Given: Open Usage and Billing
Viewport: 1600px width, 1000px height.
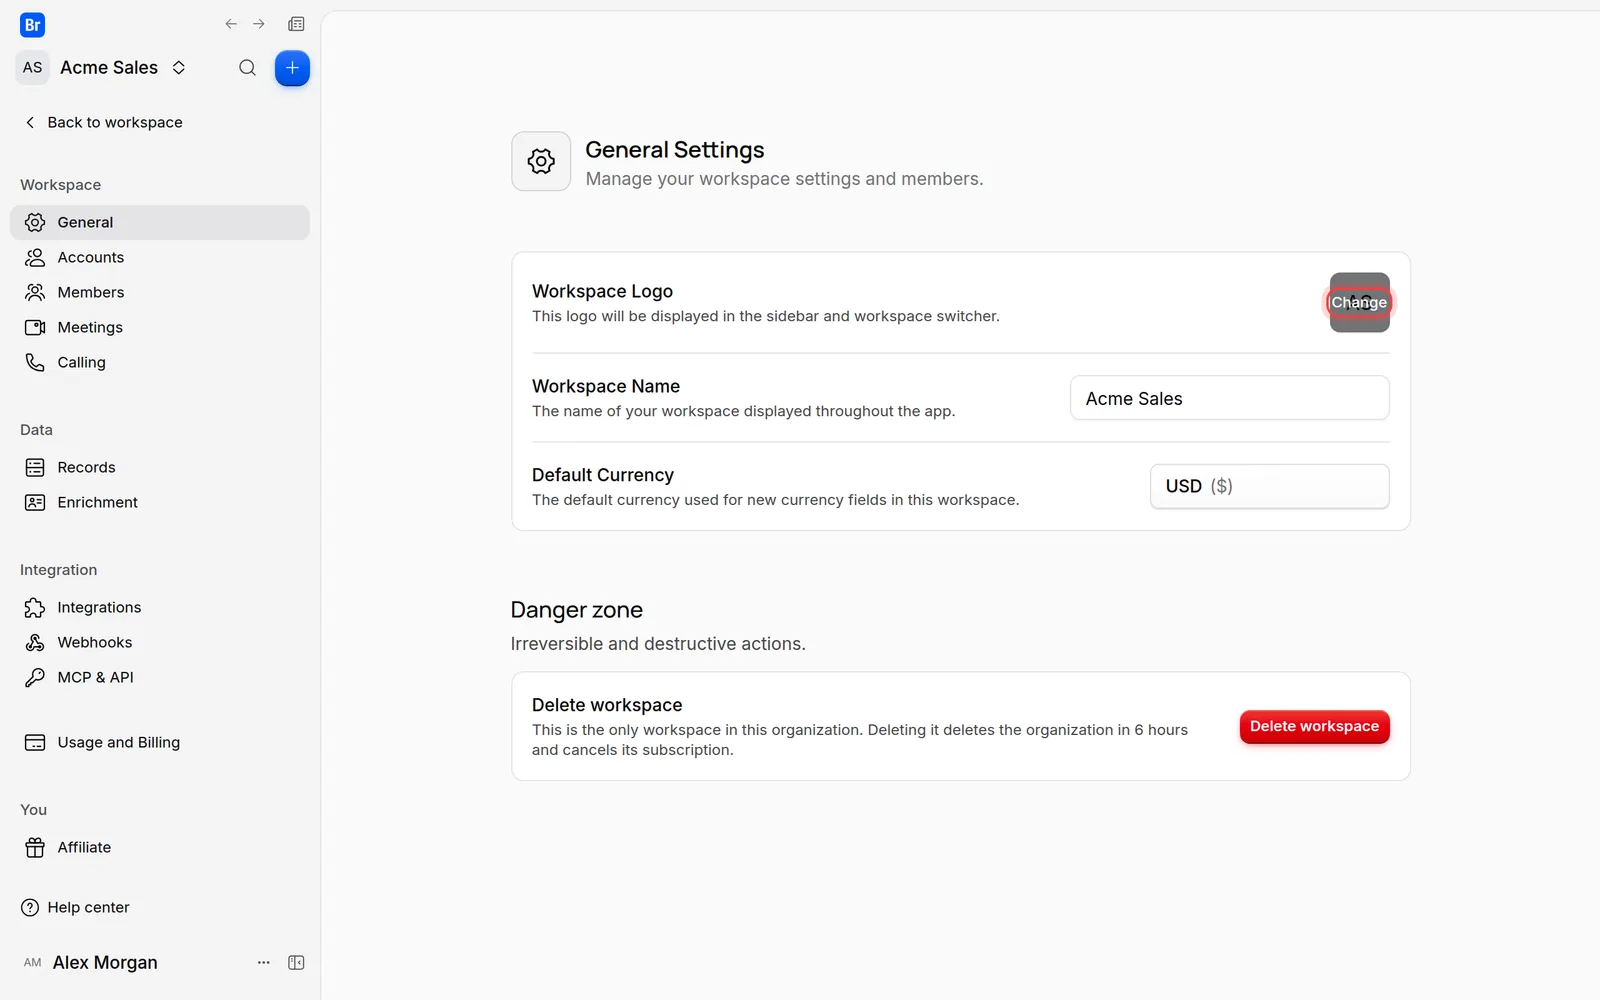Looking at the screenshot, I should tap(160, 742).
